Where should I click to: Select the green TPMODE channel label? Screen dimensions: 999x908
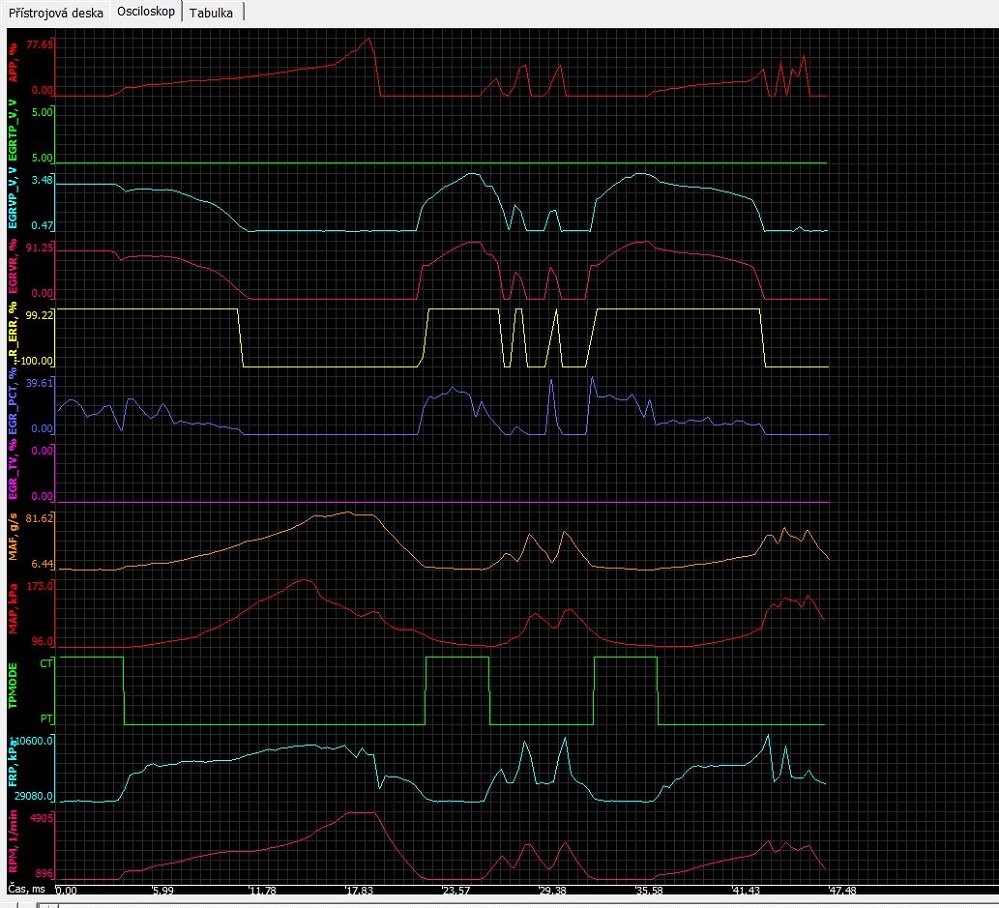tap(12, 690)
